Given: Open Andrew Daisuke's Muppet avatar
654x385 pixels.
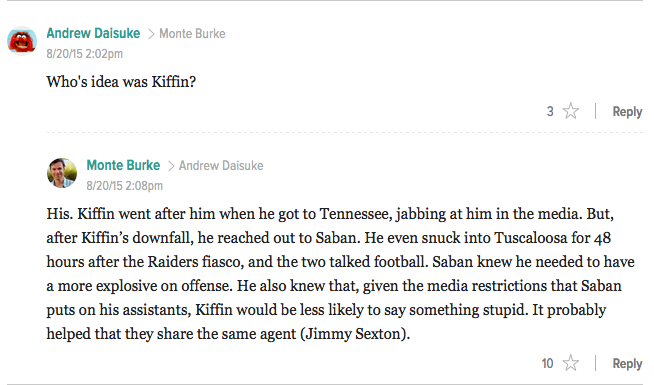Looking at the screenshot, I should pyautogui.click(x=22, y=41).
